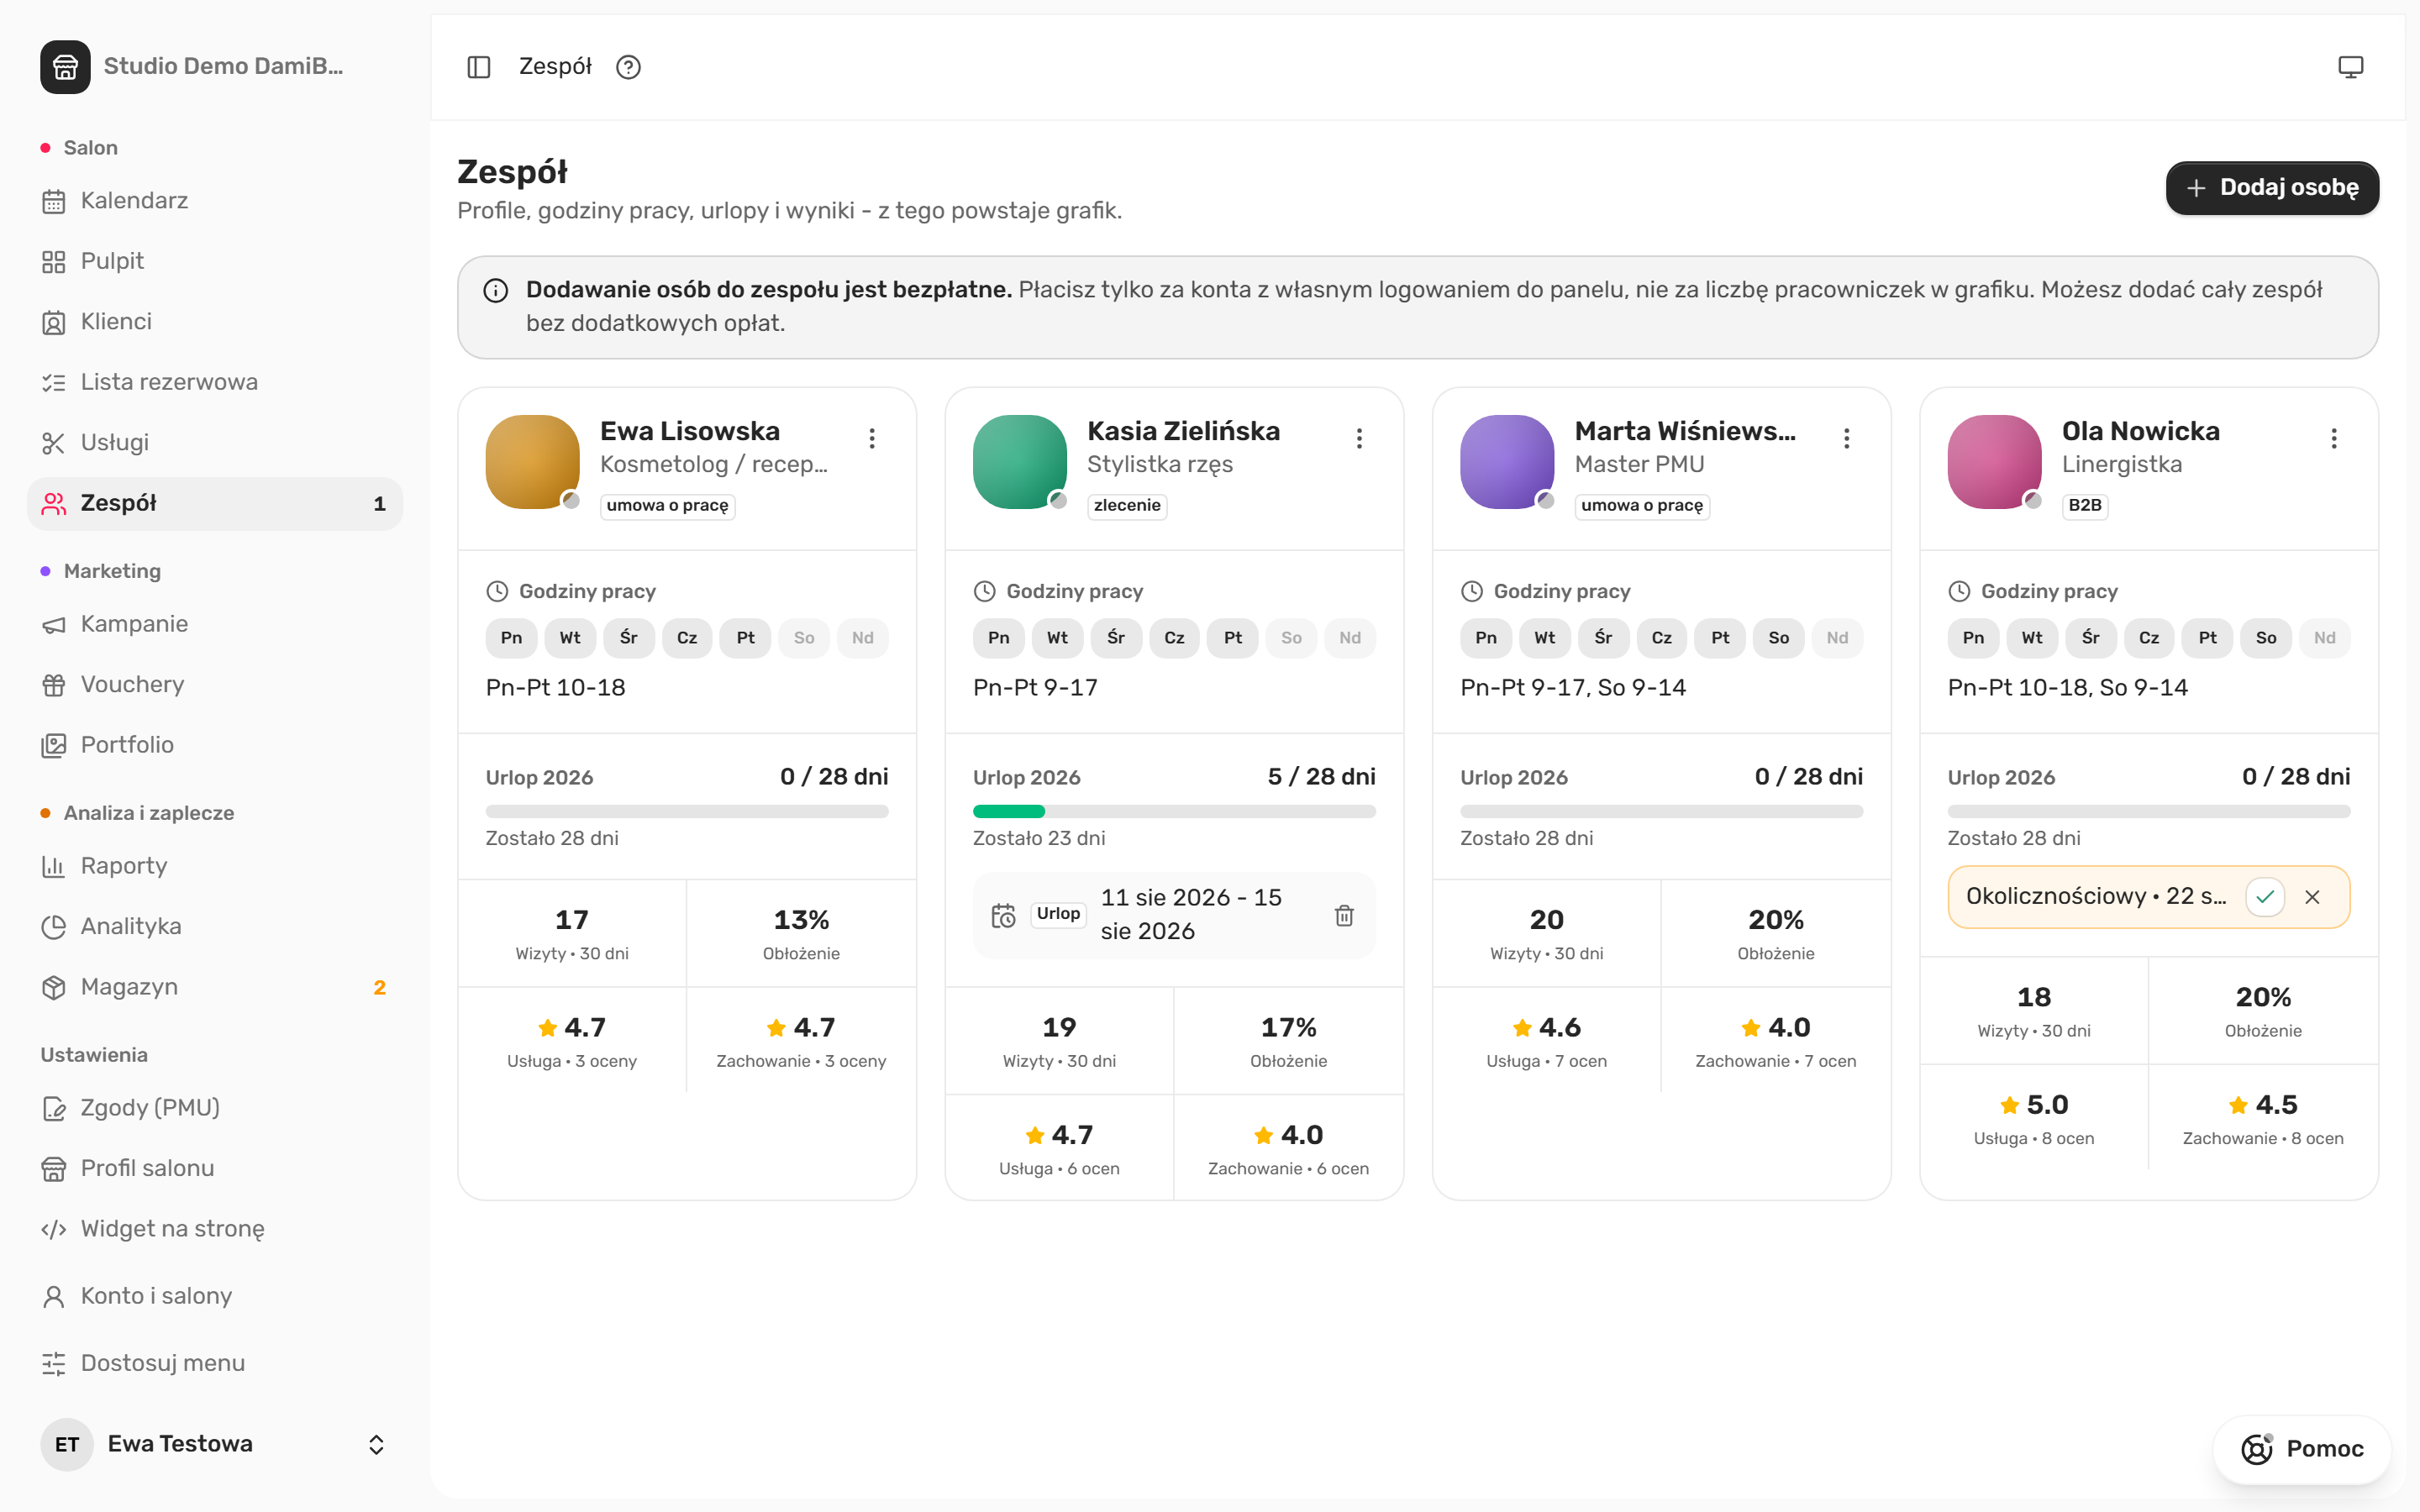Viewport: 2420px width, 1512px height.
Task: Open Marta Wiśniewska's three-dot menu
Action: 1846,438
